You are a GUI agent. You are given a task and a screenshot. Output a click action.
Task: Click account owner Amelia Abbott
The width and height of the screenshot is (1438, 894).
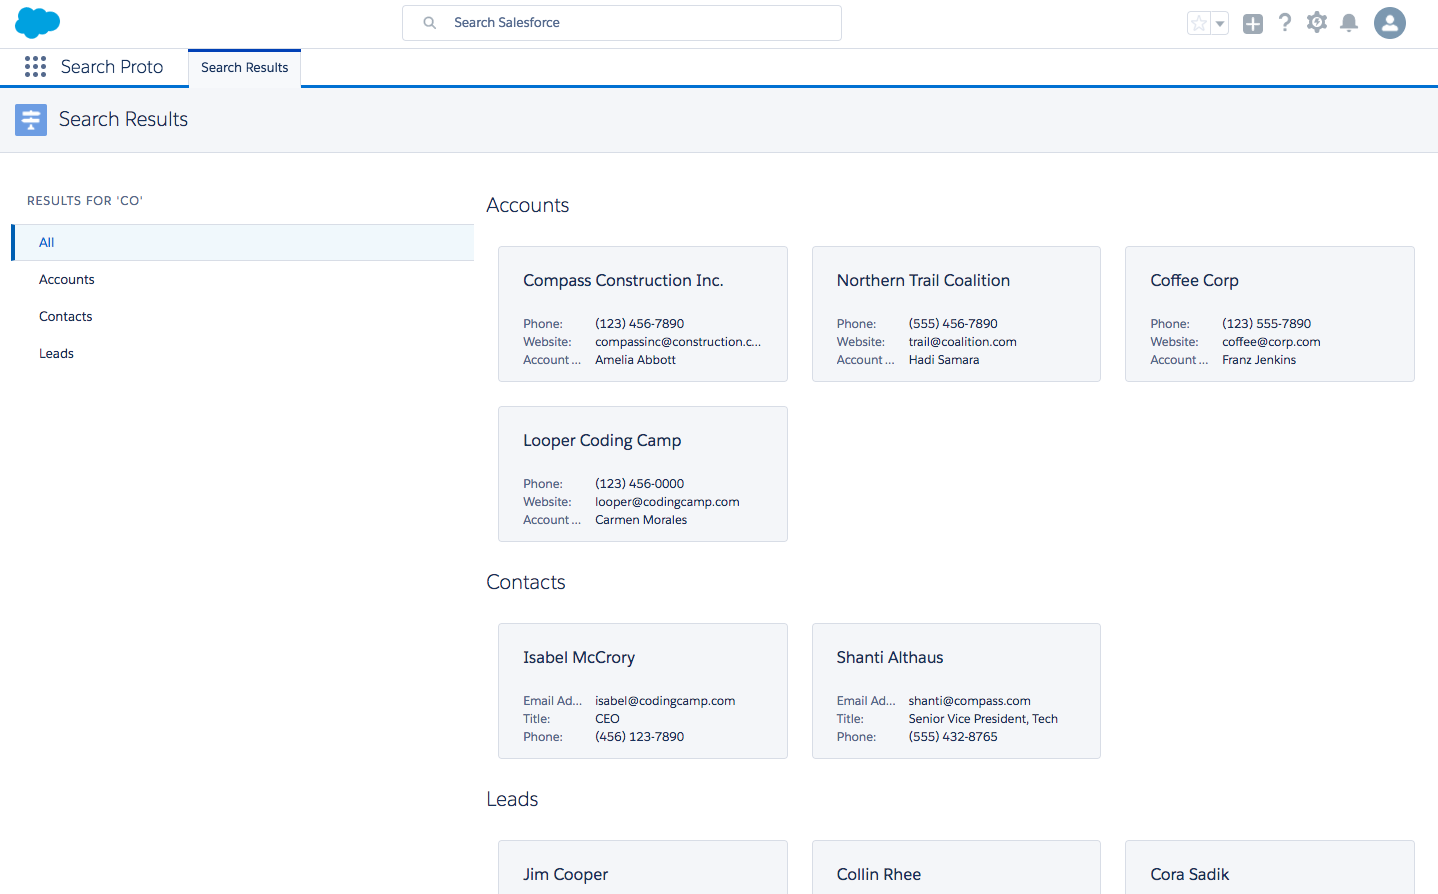tap(635, 360)
